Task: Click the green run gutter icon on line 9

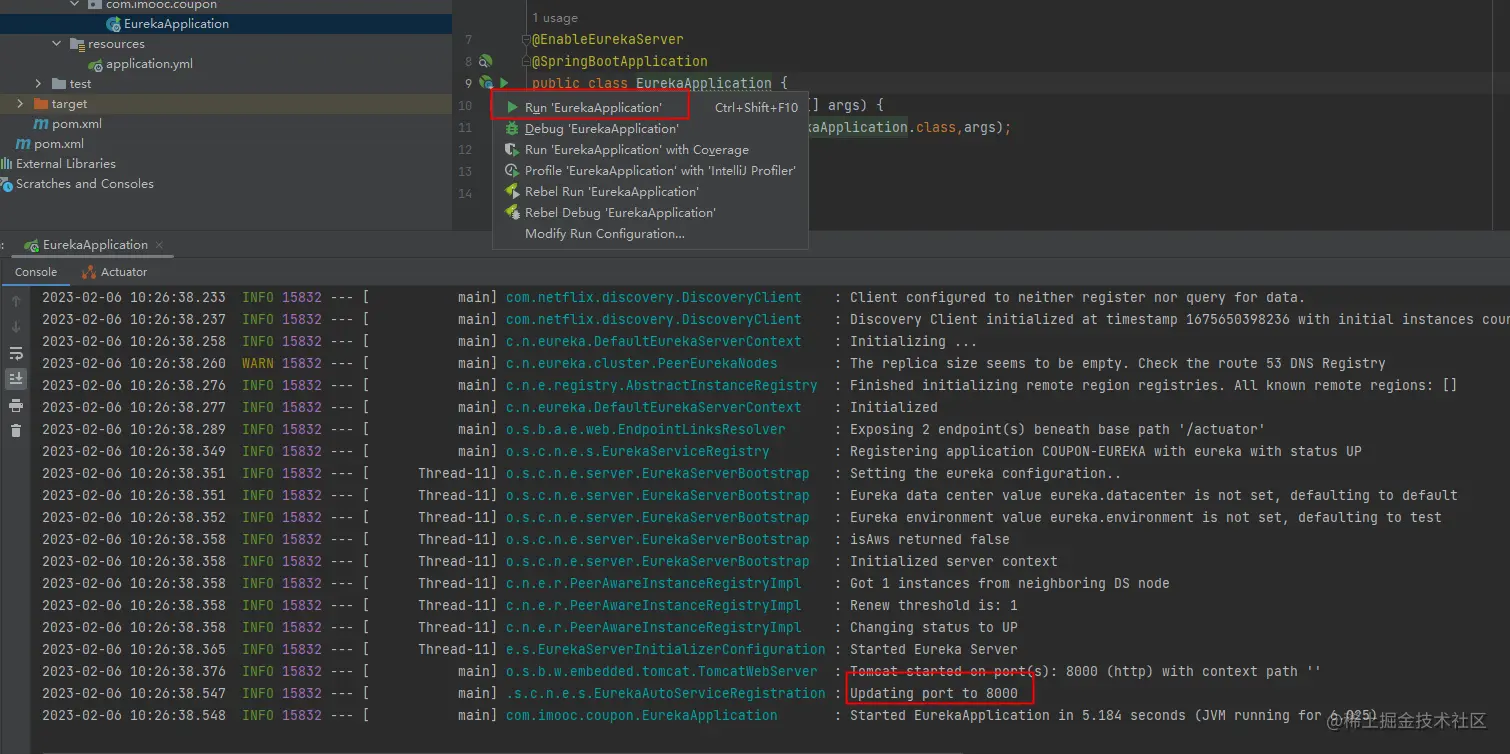Action: (504, 83)
